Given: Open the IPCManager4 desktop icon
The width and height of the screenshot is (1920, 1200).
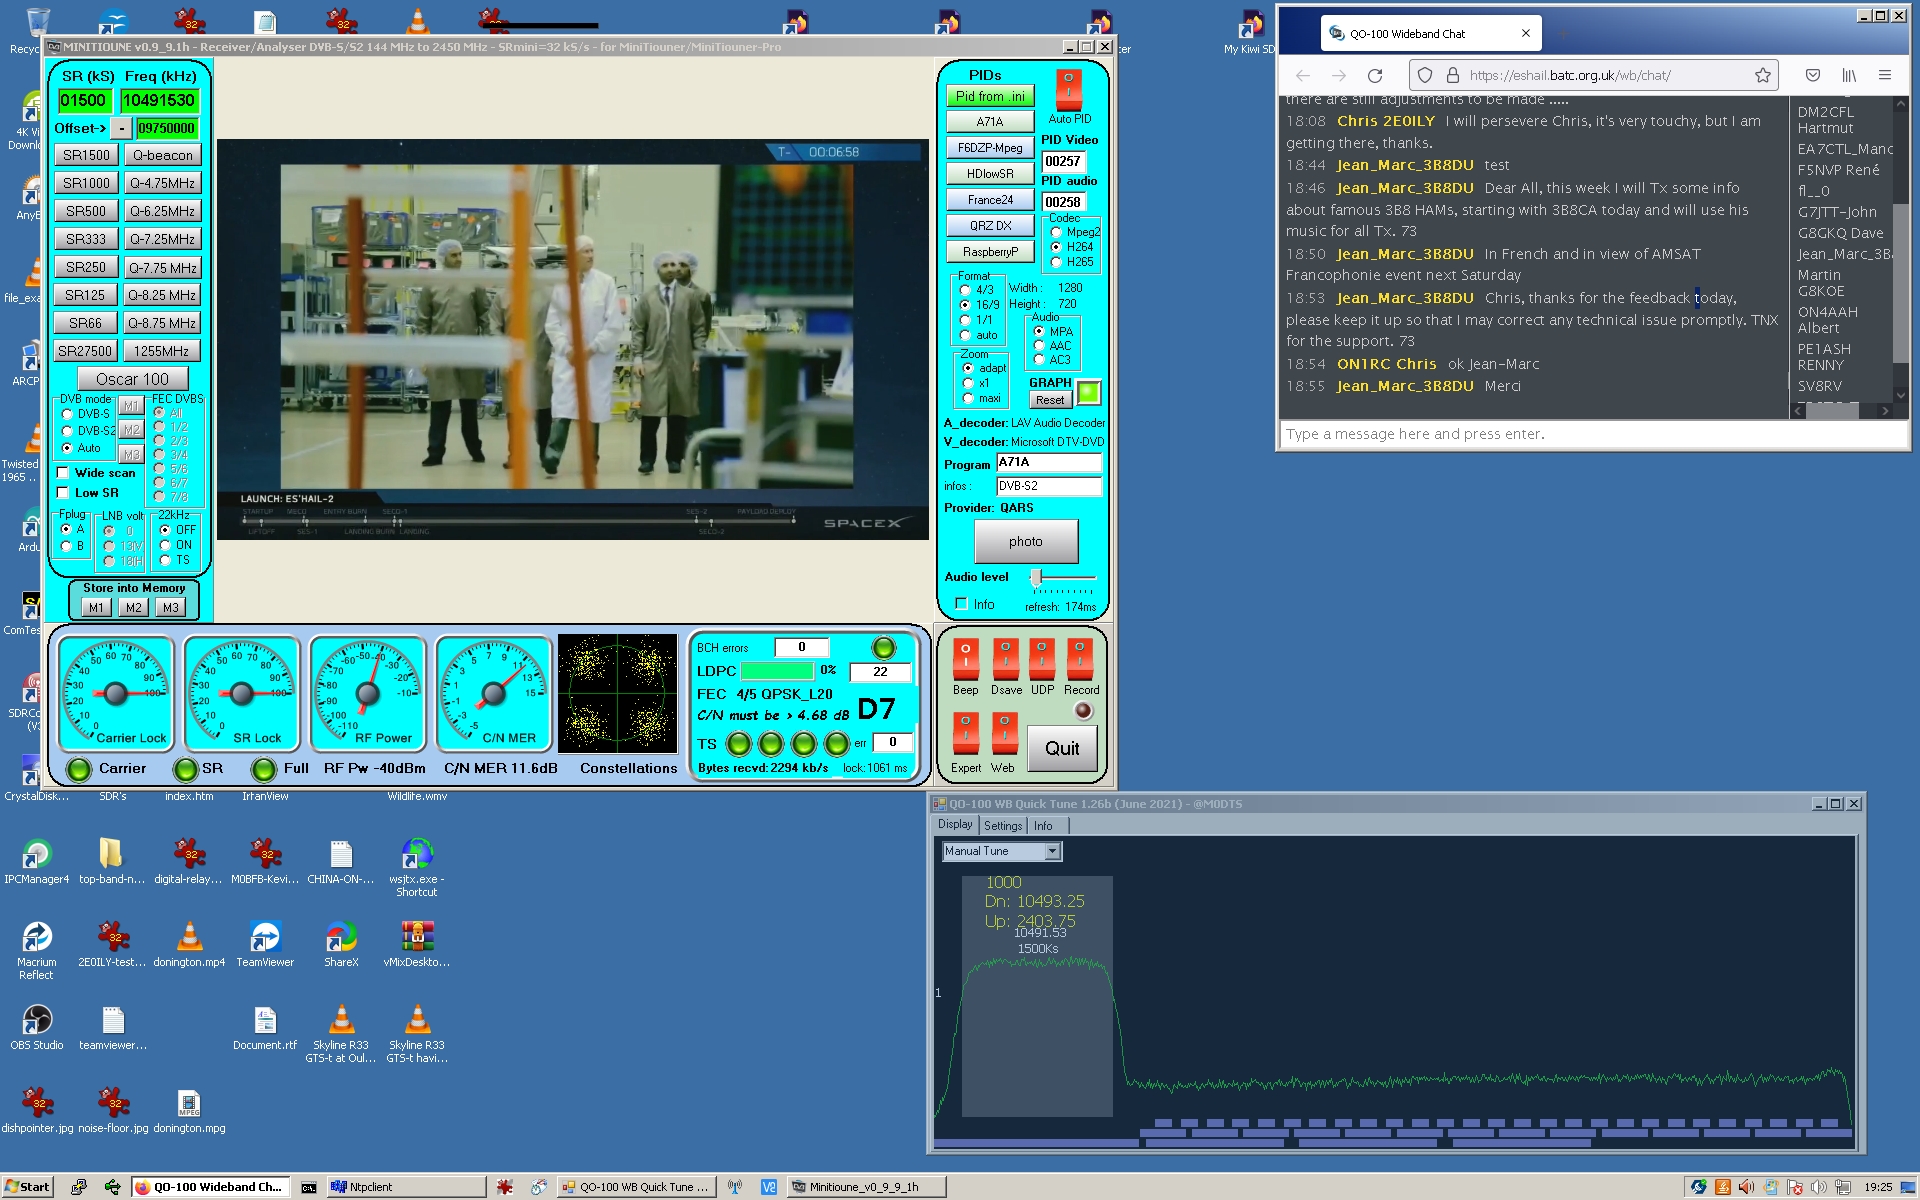Looking at the screenshot, I should (37, 861).
